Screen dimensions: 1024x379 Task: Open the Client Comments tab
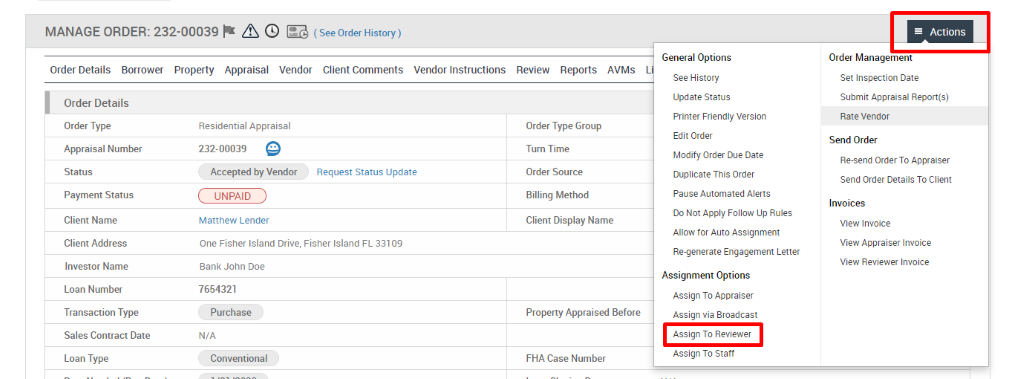point(363,70)
